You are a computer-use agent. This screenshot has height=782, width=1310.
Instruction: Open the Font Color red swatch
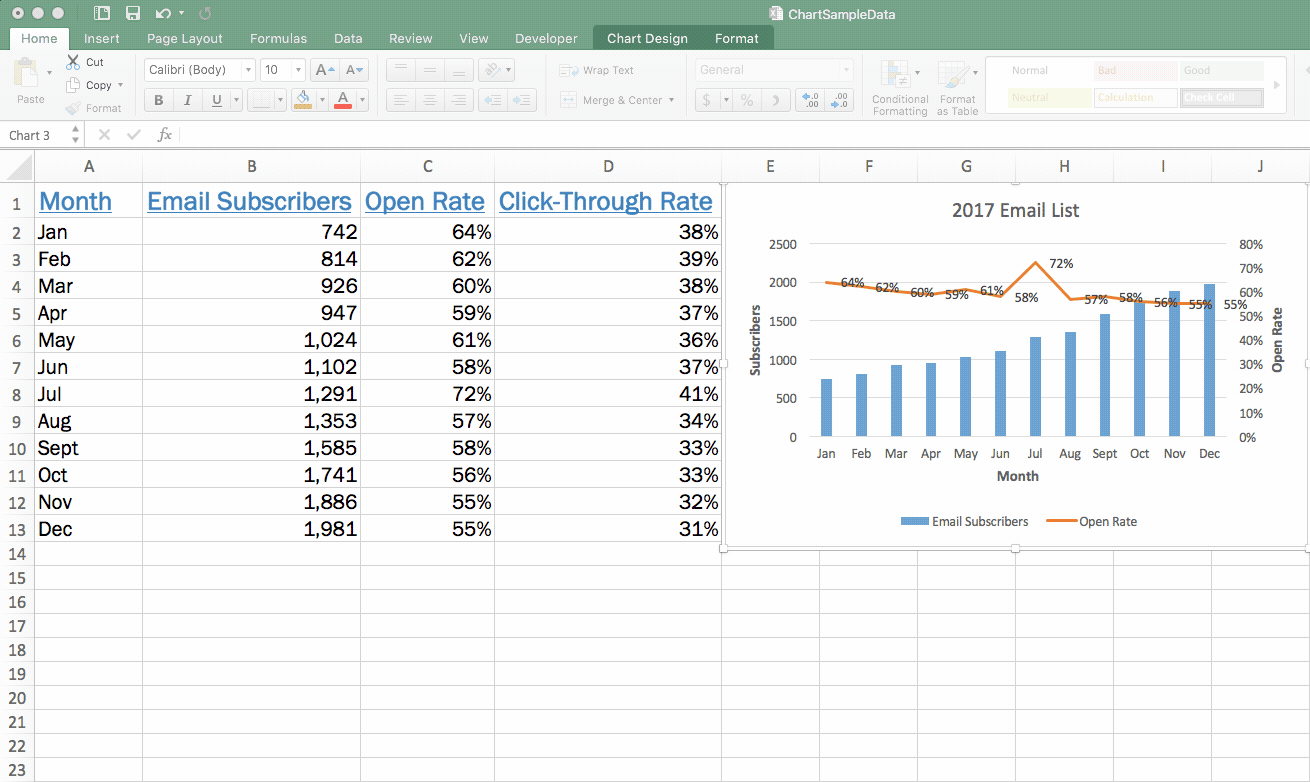coord(342,100)
